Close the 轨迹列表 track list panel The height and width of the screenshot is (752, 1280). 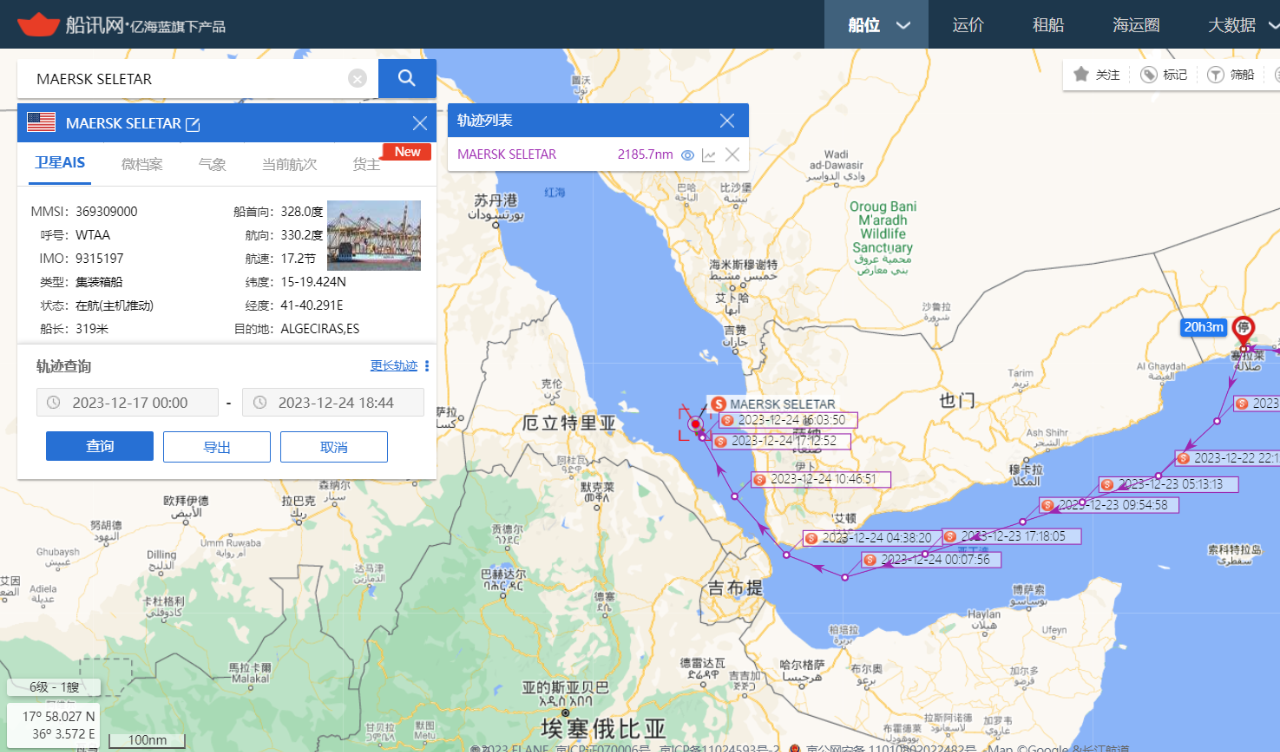pos(727,120)
